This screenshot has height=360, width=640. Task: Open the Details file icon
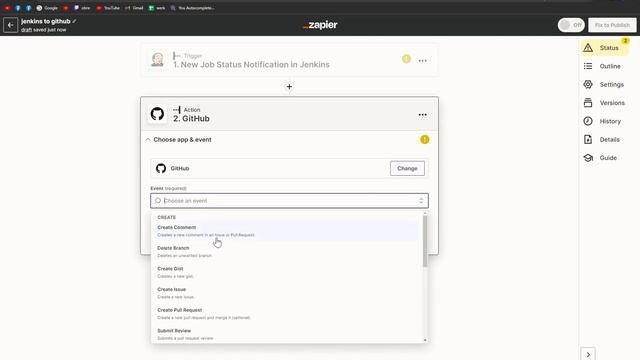pos(588,140)
